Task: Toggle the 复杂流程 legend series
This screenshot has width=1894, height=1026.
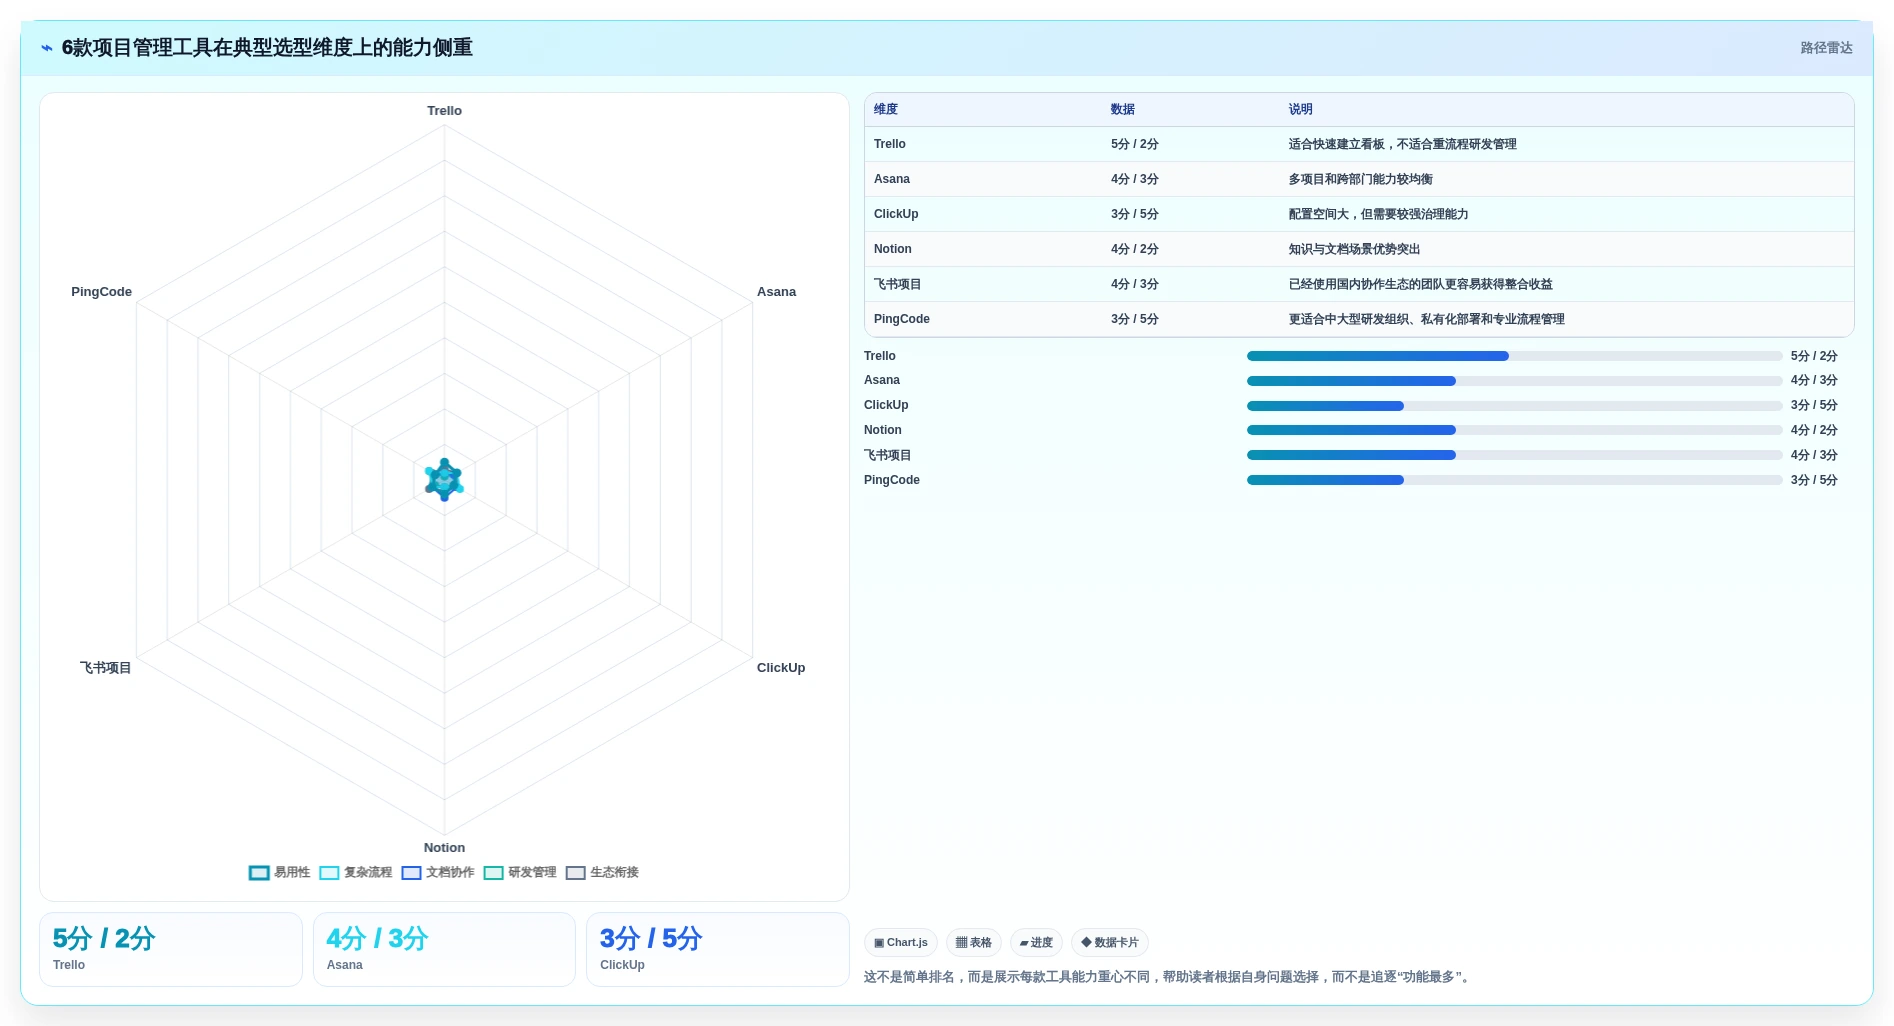Action: tap(356, 873)
